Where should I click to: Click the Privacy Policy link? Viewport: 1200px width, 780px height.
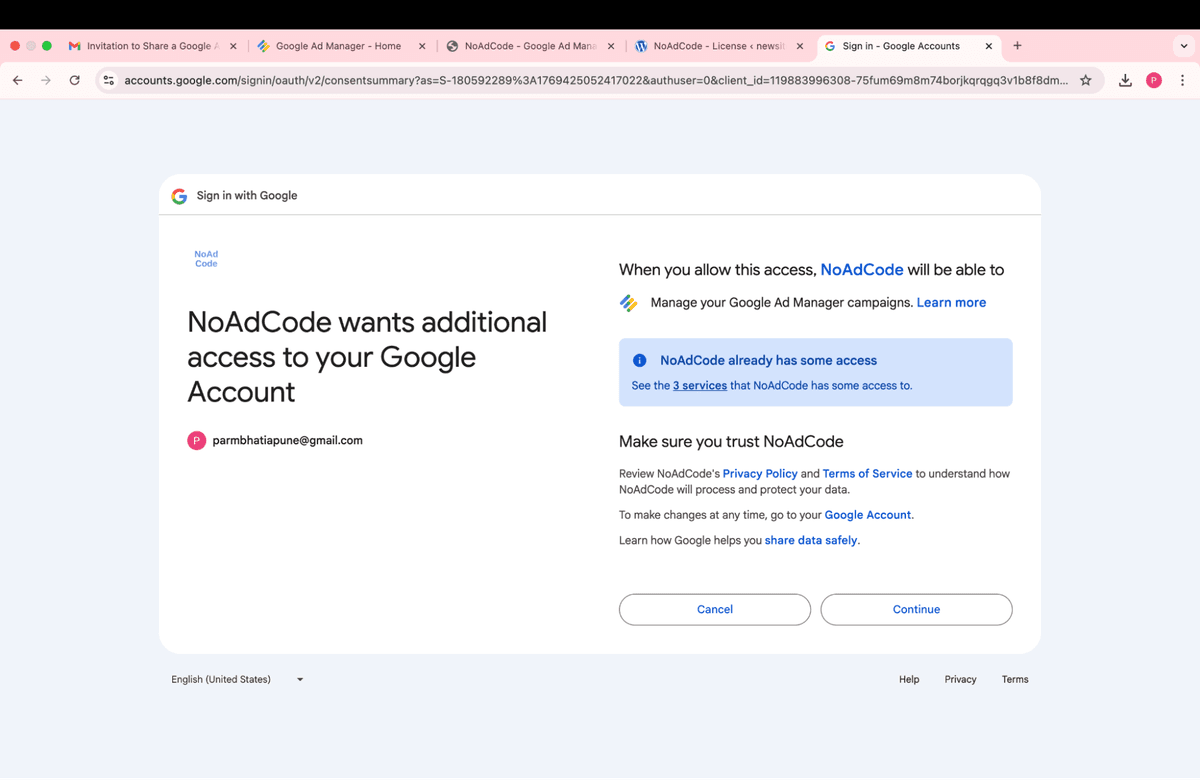pos(759,473)
